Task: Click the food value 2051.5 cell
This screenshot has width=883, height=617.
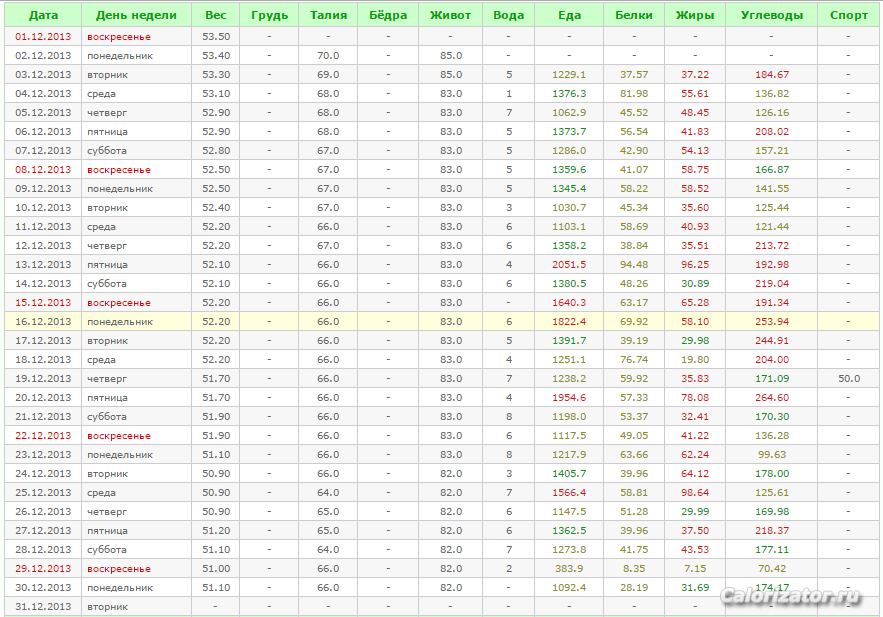Action: coord(569,264)
